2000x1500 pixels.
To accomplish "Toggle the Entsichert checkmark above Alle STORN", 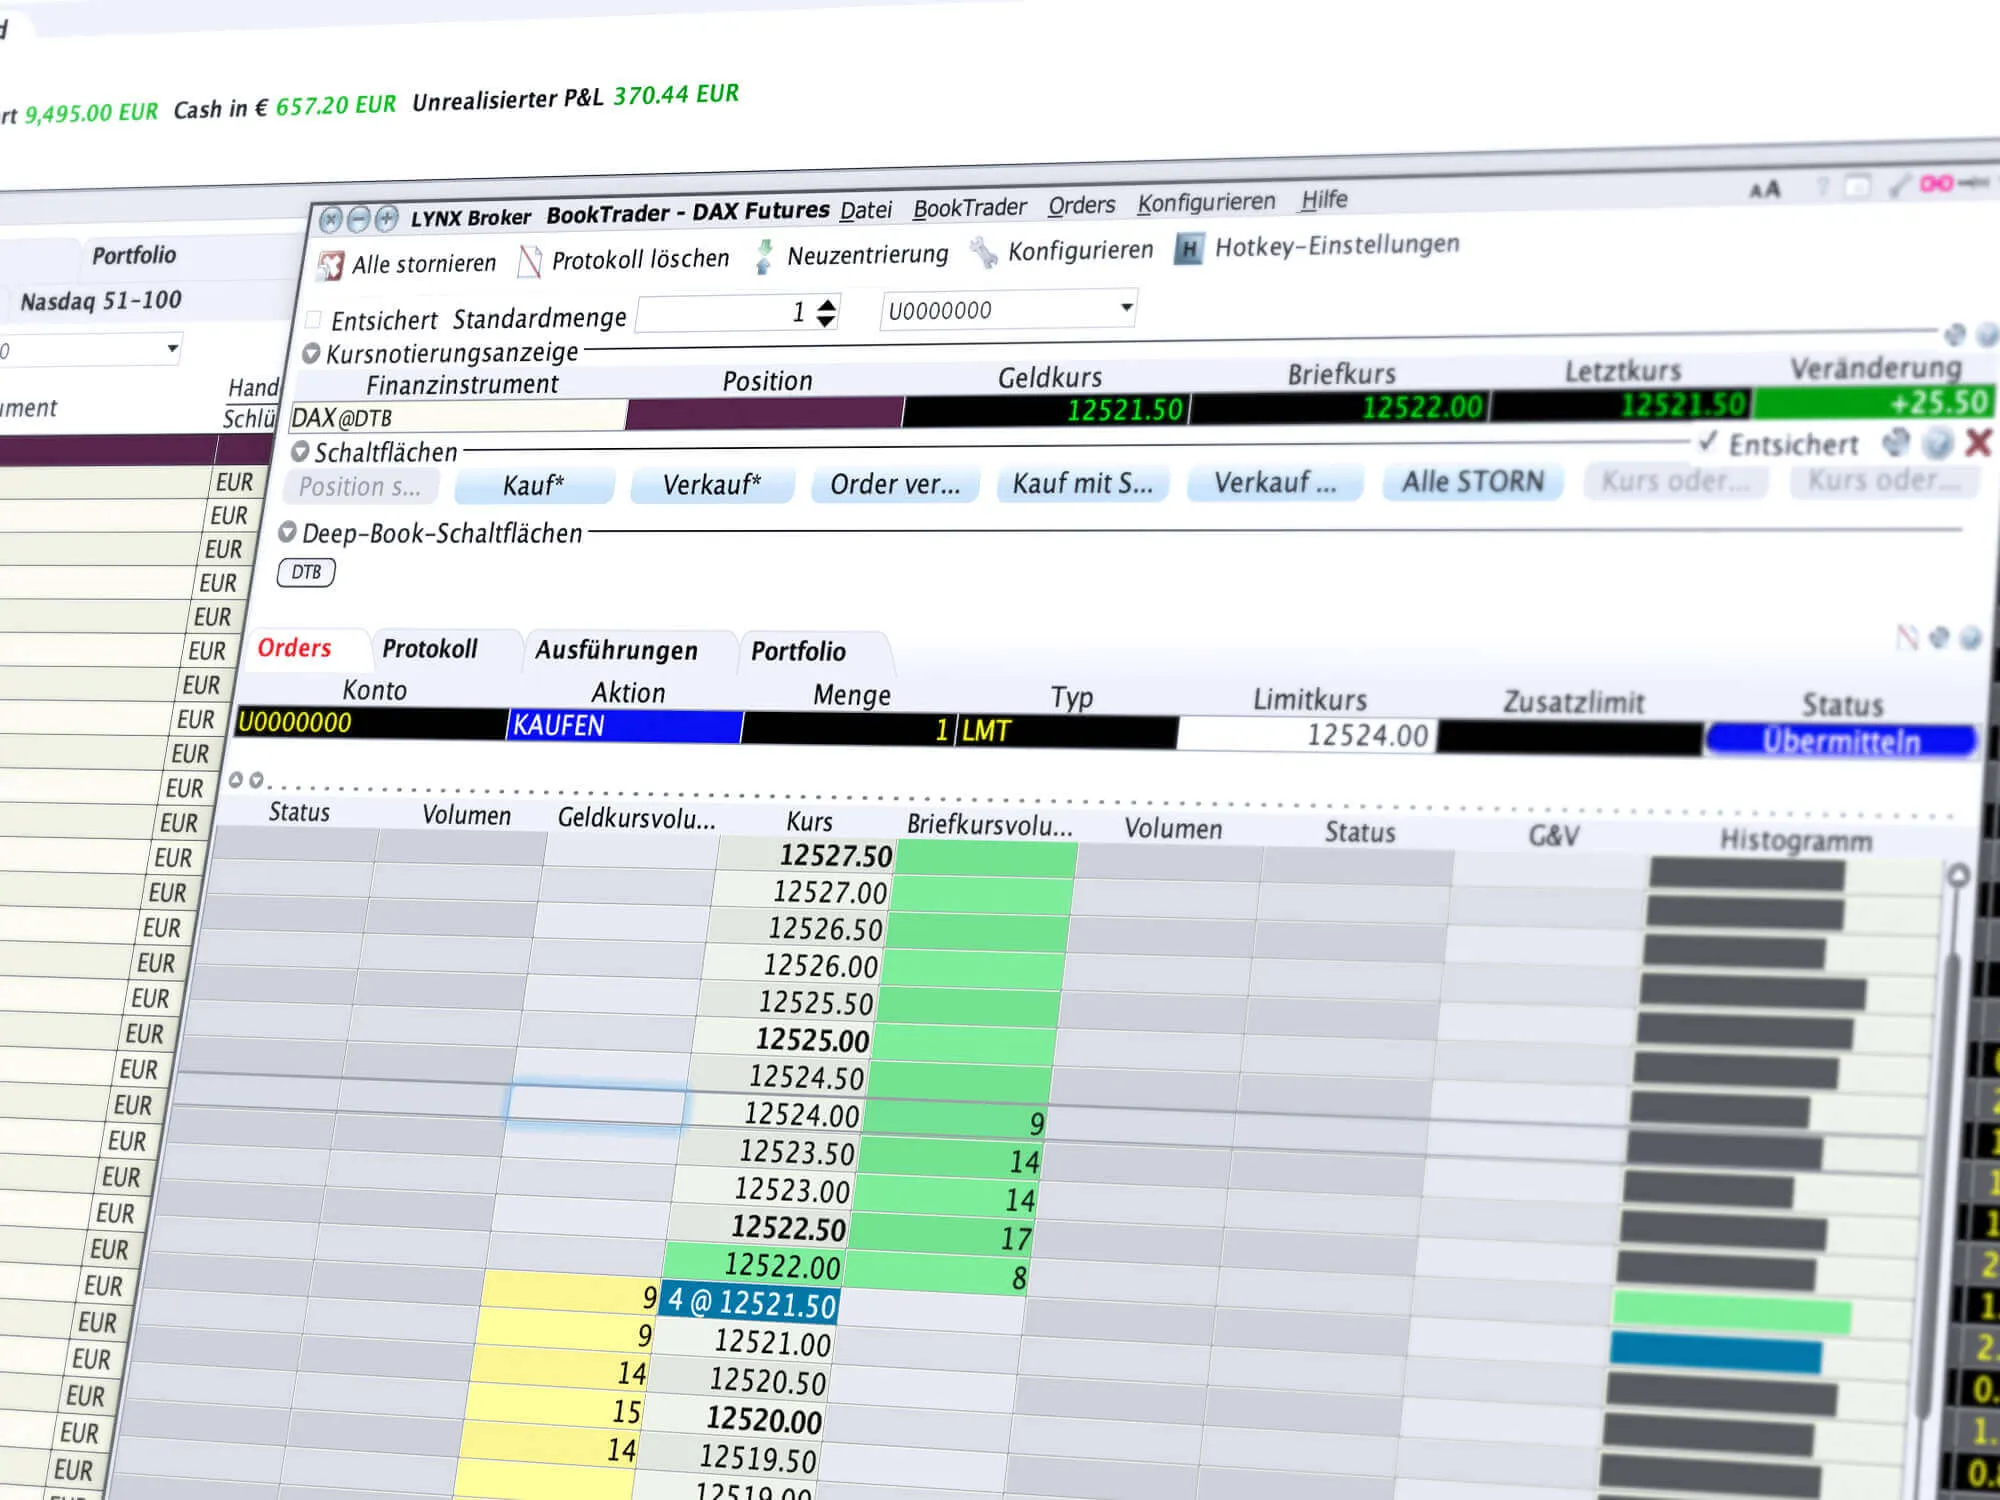I will 1708,442.
